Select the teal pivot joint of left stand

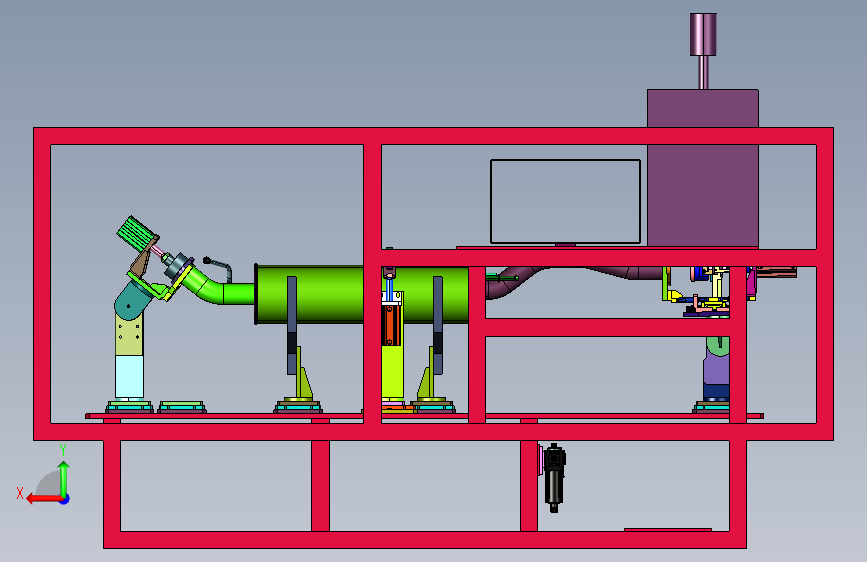tap(132, 301)
